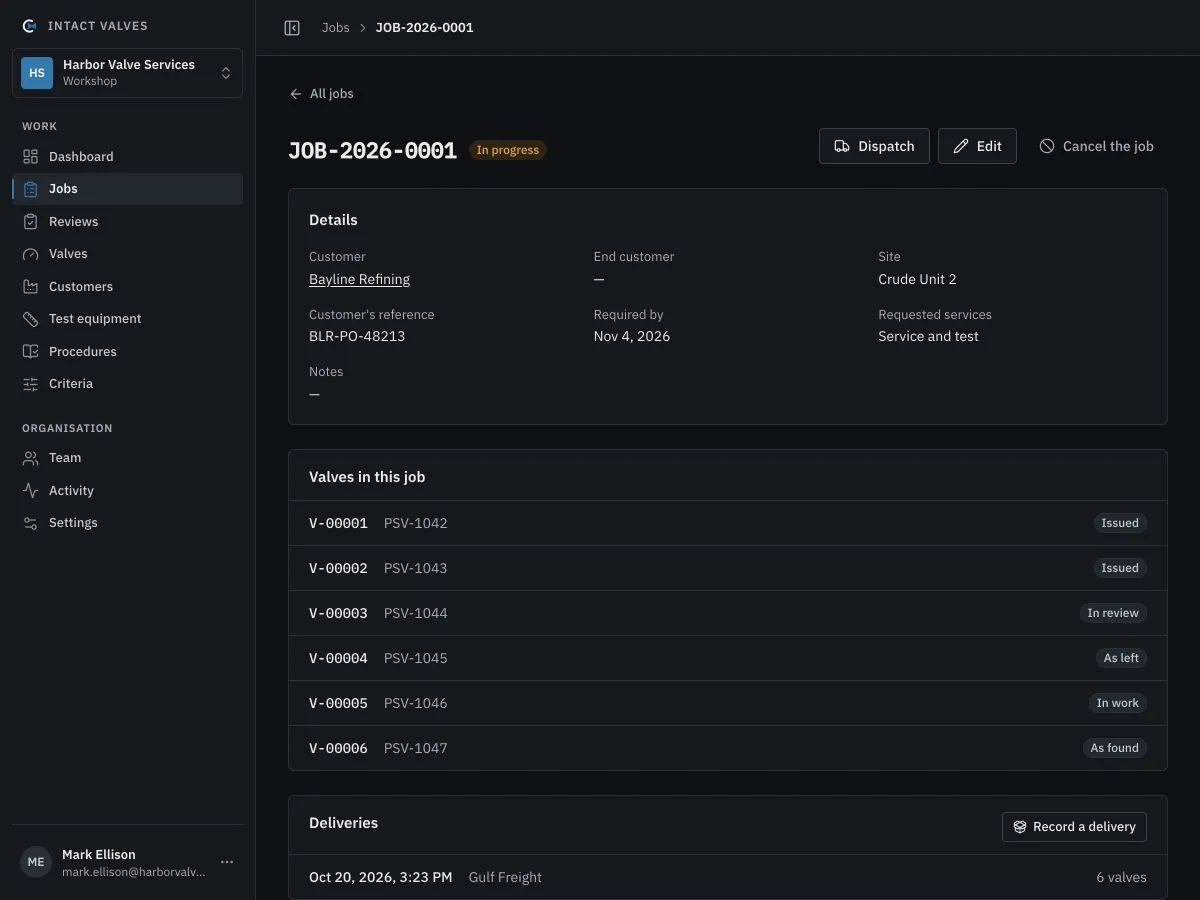Viewport: 1200px width, 900px height.
Task: Open the Bayline Refining customer link
Action: 359,279
